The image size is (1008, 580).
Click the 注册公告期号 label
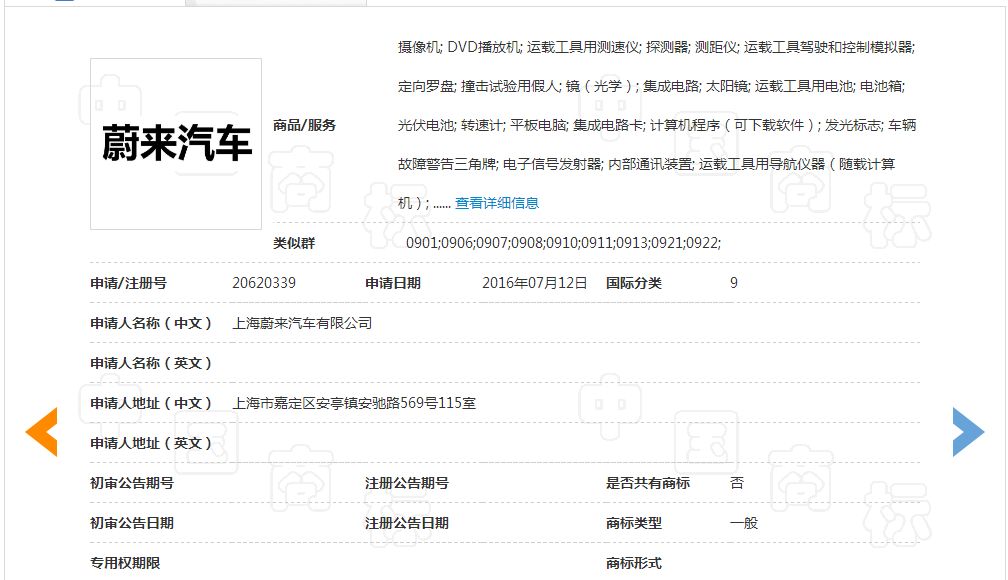click(407, 483)
